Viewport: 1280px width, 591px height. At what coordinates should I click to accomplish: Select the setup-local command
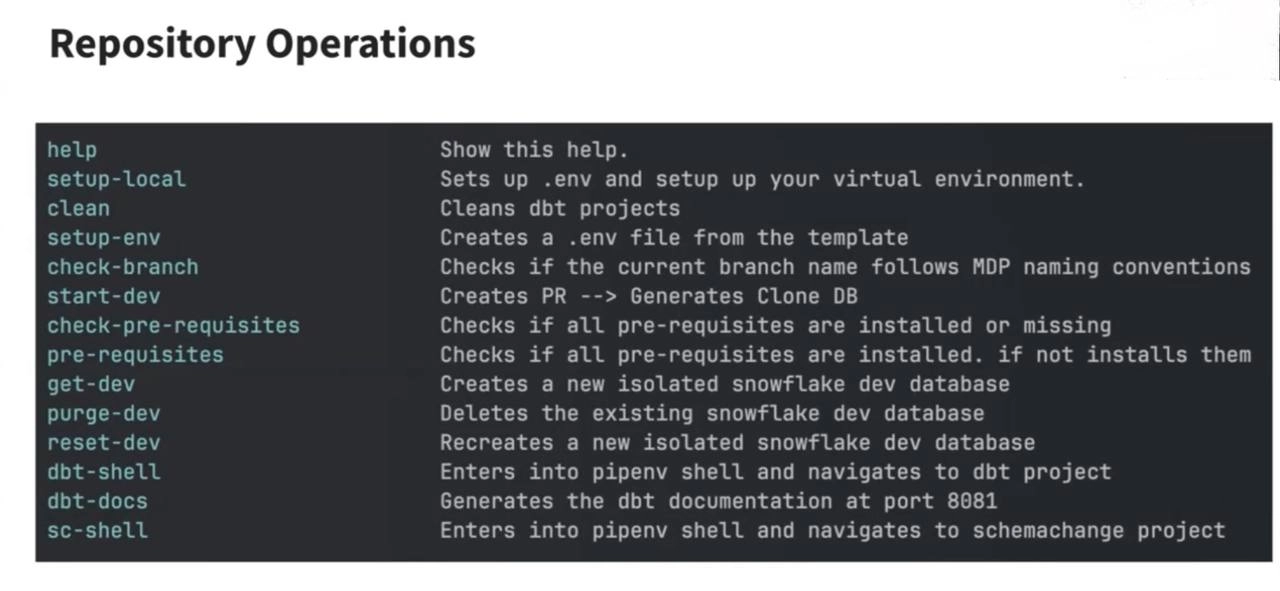tap(116, 179)
